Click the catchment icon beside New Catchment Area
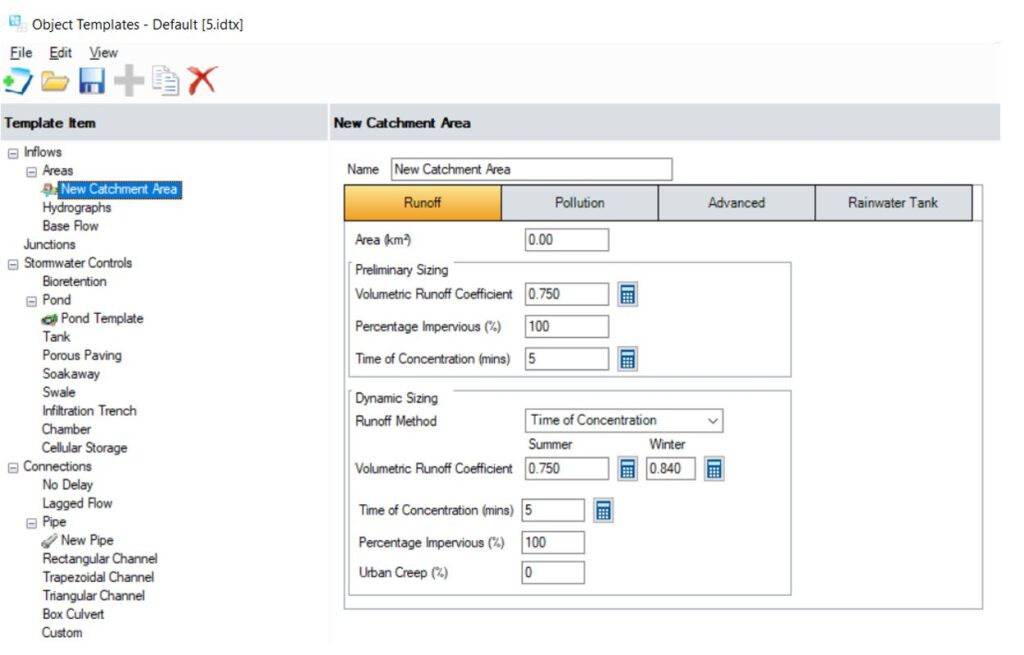This screenshot has height=655, width=1024. (x=49, y=190)
